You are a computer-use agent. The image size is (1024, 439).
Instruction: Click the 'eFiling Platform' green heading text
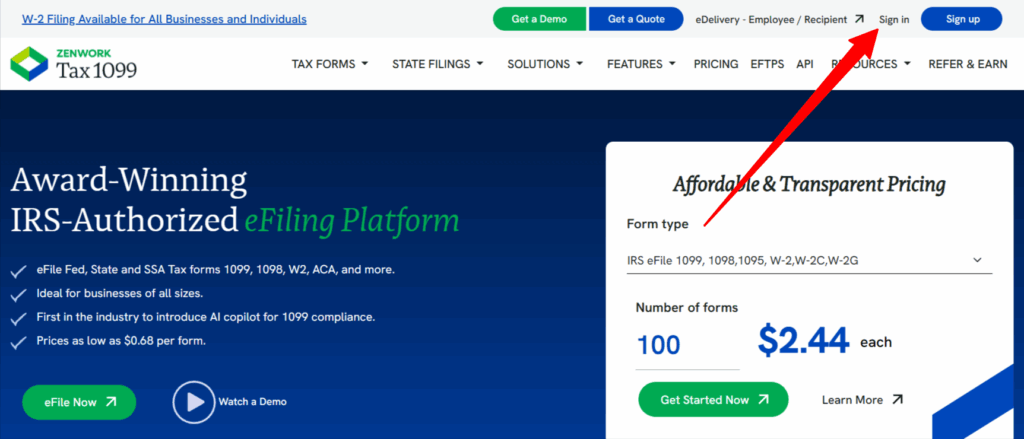(352, 221)
